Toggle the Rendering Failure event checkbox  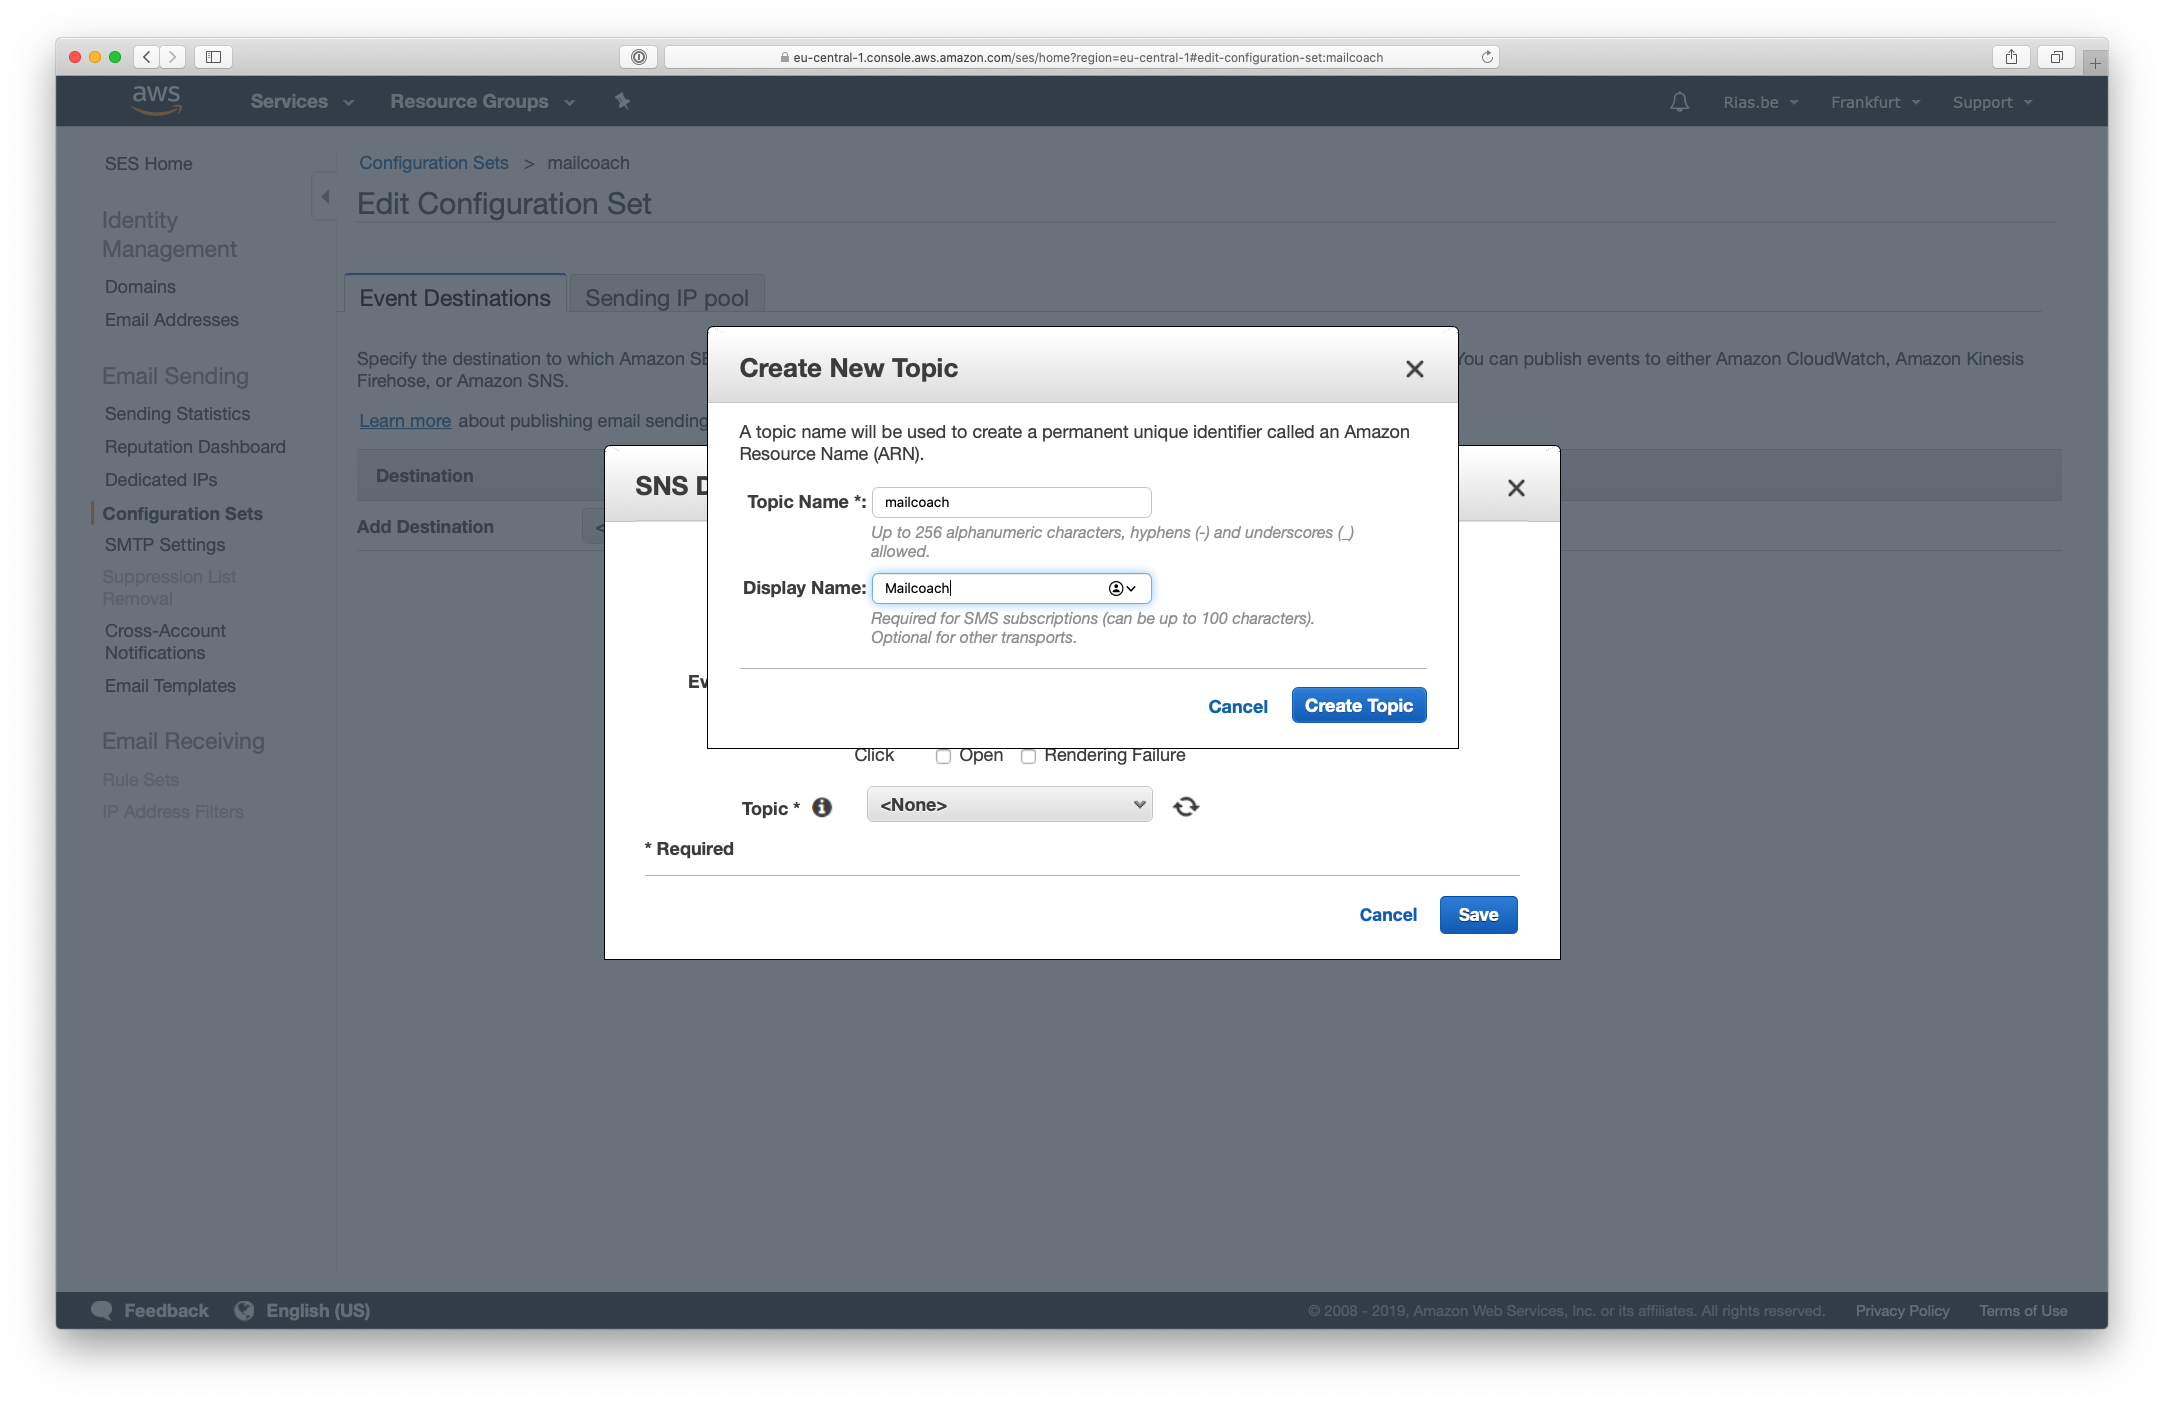[x=1027, y=754]
